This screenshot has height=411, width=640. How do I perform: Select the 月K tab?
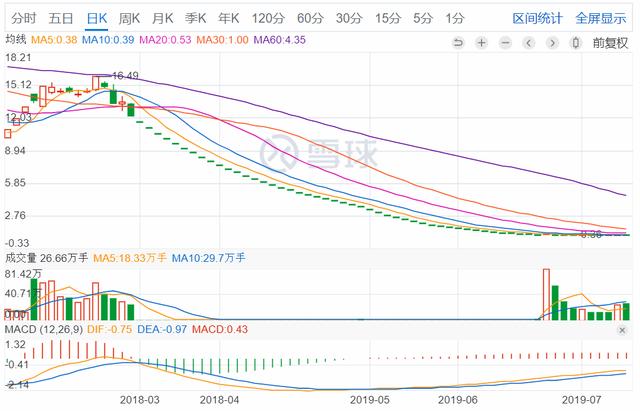162,18
